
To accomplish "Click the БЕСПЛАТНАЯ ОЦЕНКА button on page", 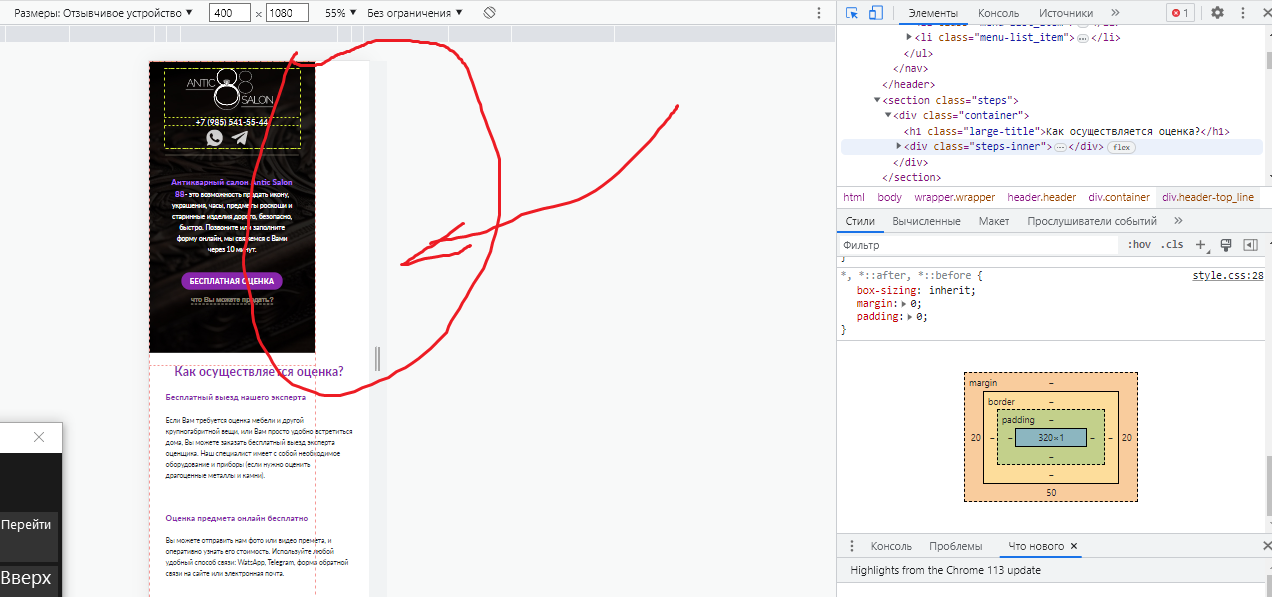I will 232,281.
